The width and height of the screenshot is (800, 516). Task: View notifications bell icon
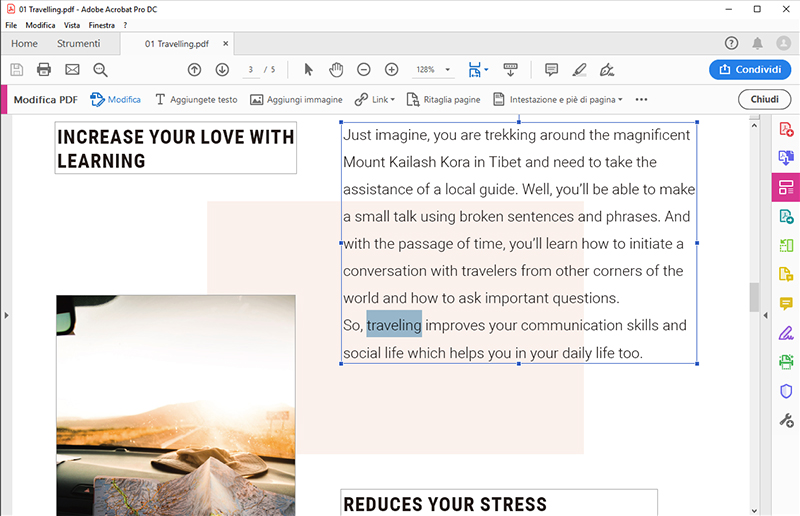coord(758,43)
